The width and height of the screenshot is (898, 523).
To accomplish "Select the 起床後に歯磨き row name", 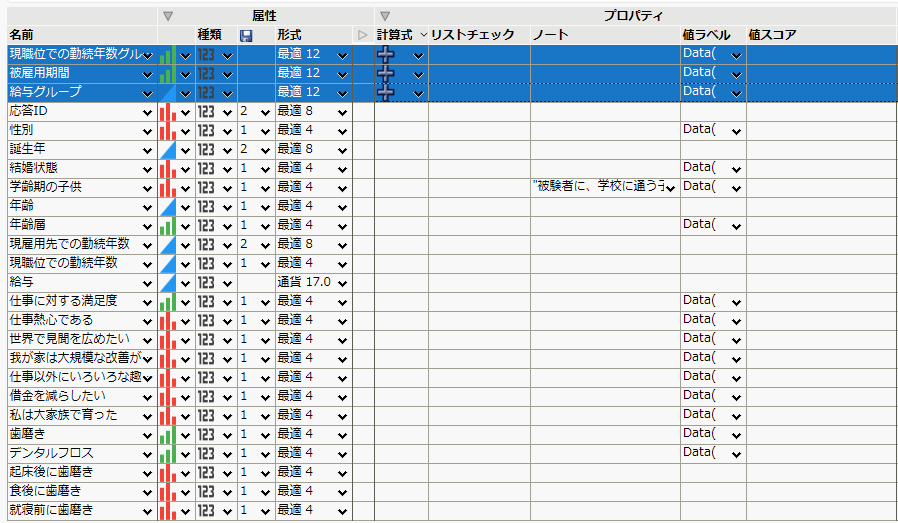I will click(x=51, y=472).
